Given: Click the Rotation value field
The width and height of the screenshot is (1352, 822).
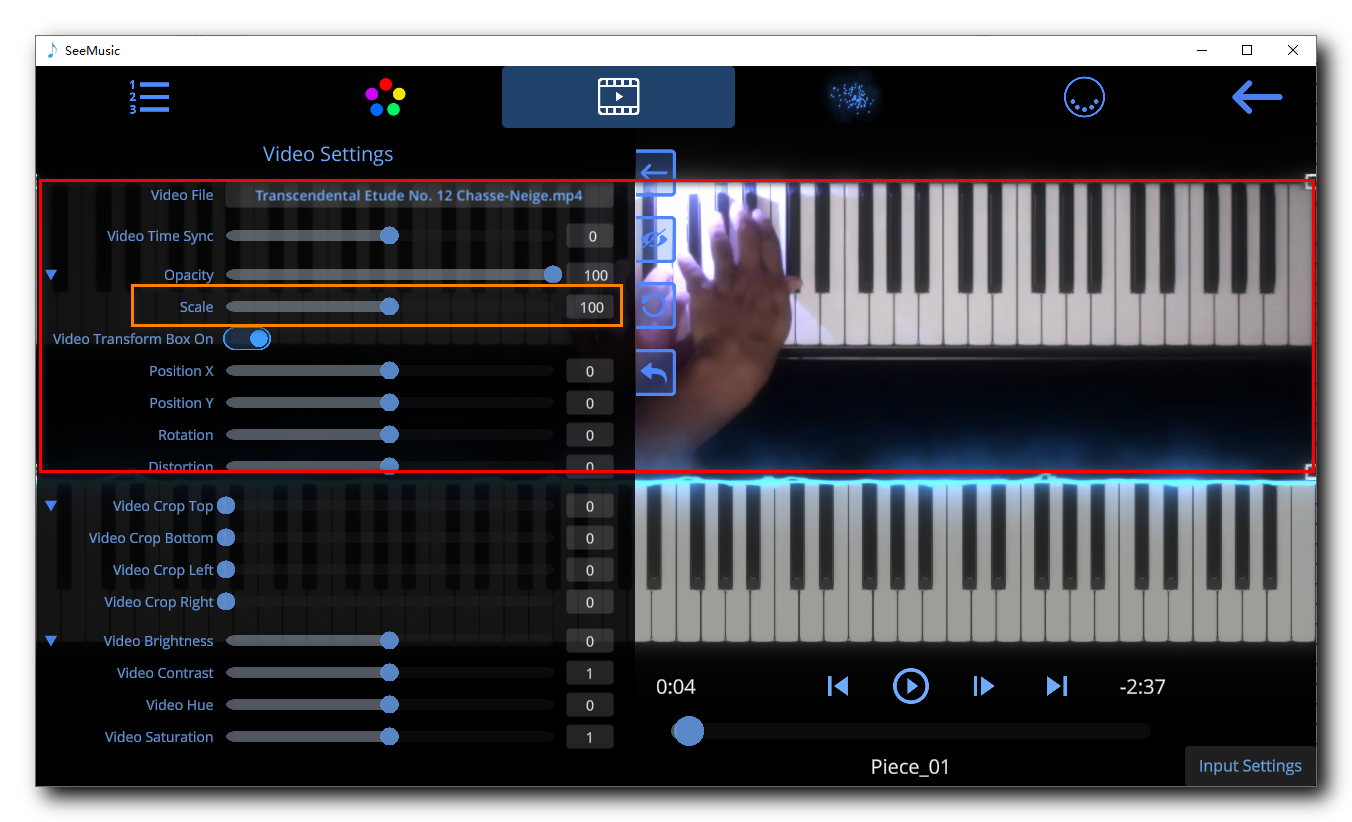Looking at the screenshot, I should [x=590, y=435].
